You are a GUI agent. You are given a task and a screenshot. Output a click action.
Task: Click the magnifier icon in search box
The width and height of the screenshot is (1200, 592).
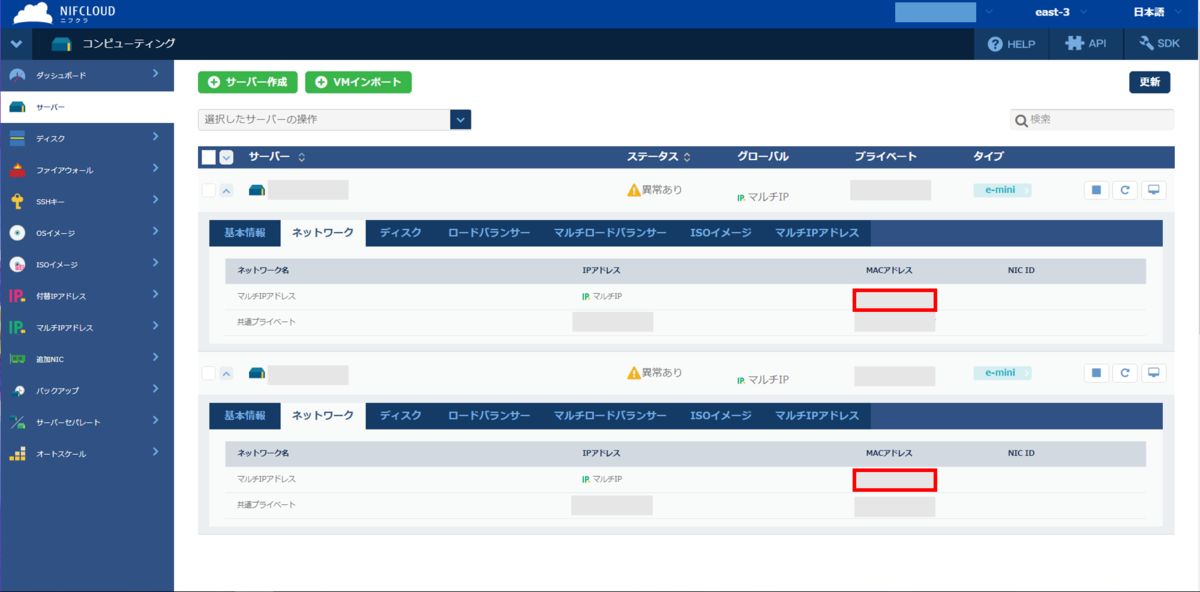1021,120
